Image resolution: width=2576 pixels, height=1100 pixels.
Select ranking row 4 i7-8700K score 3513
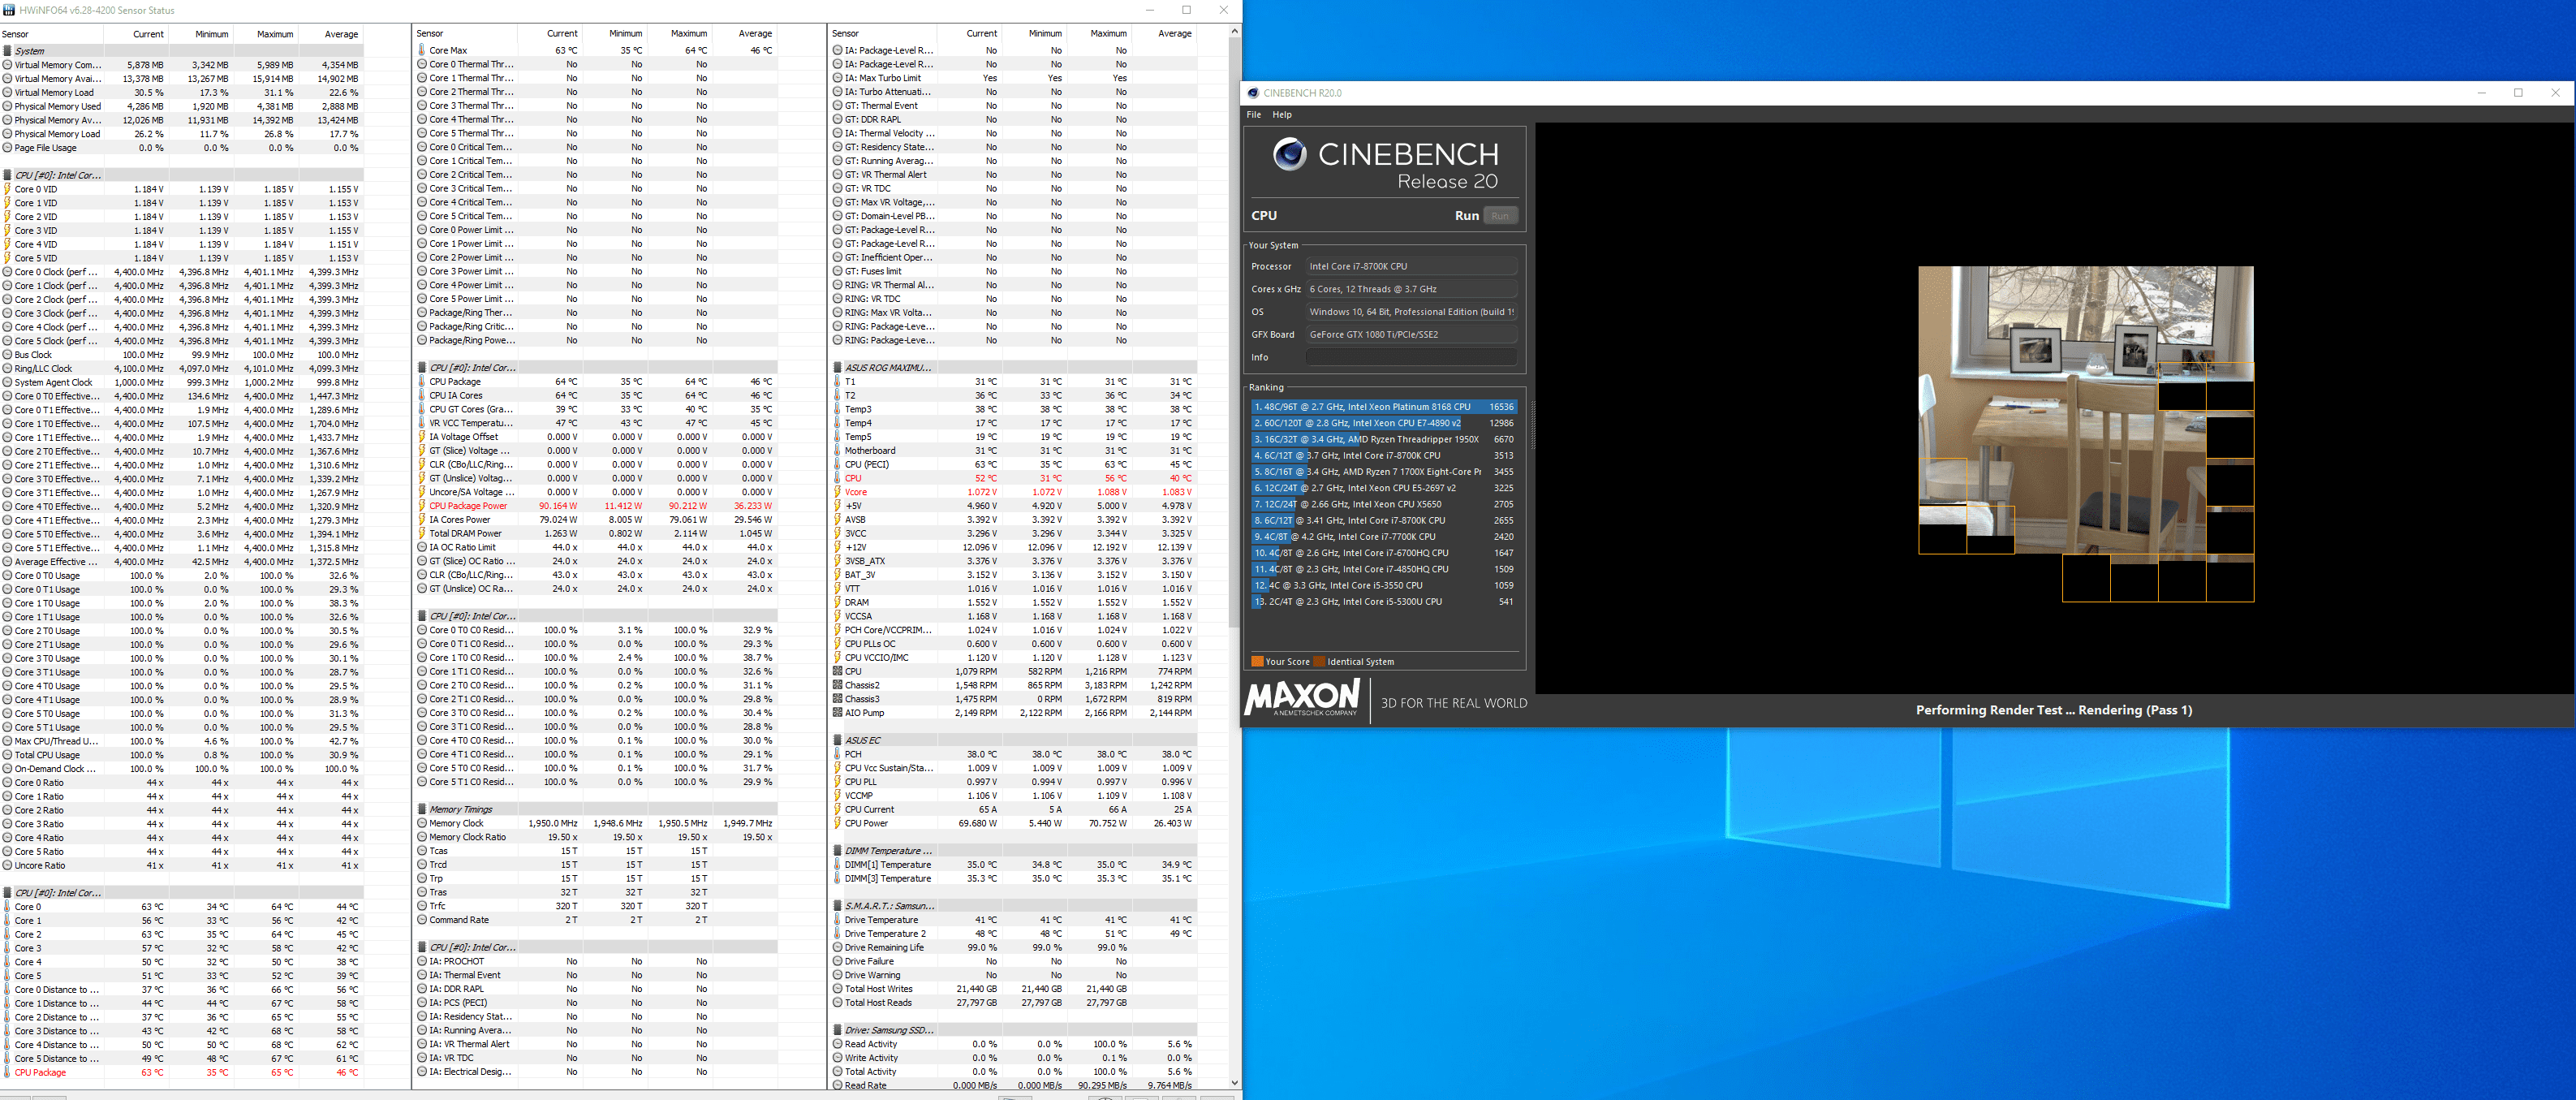click(x=1384, y=455)
